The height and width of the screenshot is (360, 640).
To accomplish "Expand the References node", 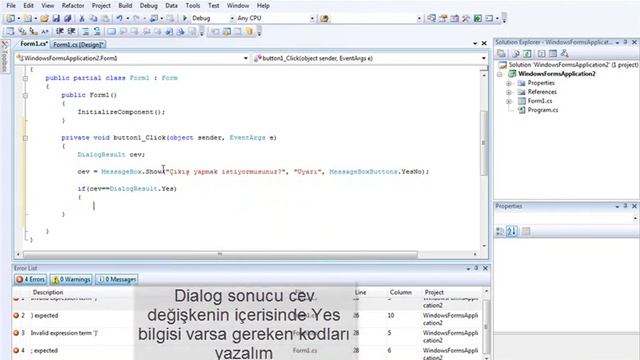I will [509, 92].
